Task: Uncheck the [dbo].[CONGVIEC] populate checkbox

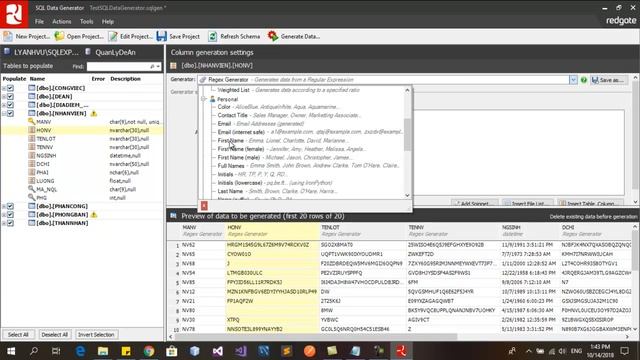Action: click(11, 88)
